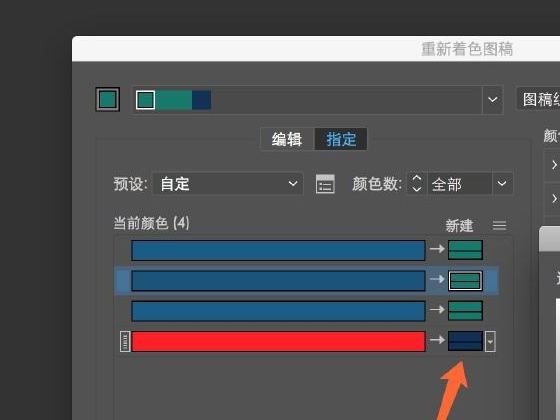Open the color group options icon beside preset
The height and width of the screenshot is (420, 560).
325,184
